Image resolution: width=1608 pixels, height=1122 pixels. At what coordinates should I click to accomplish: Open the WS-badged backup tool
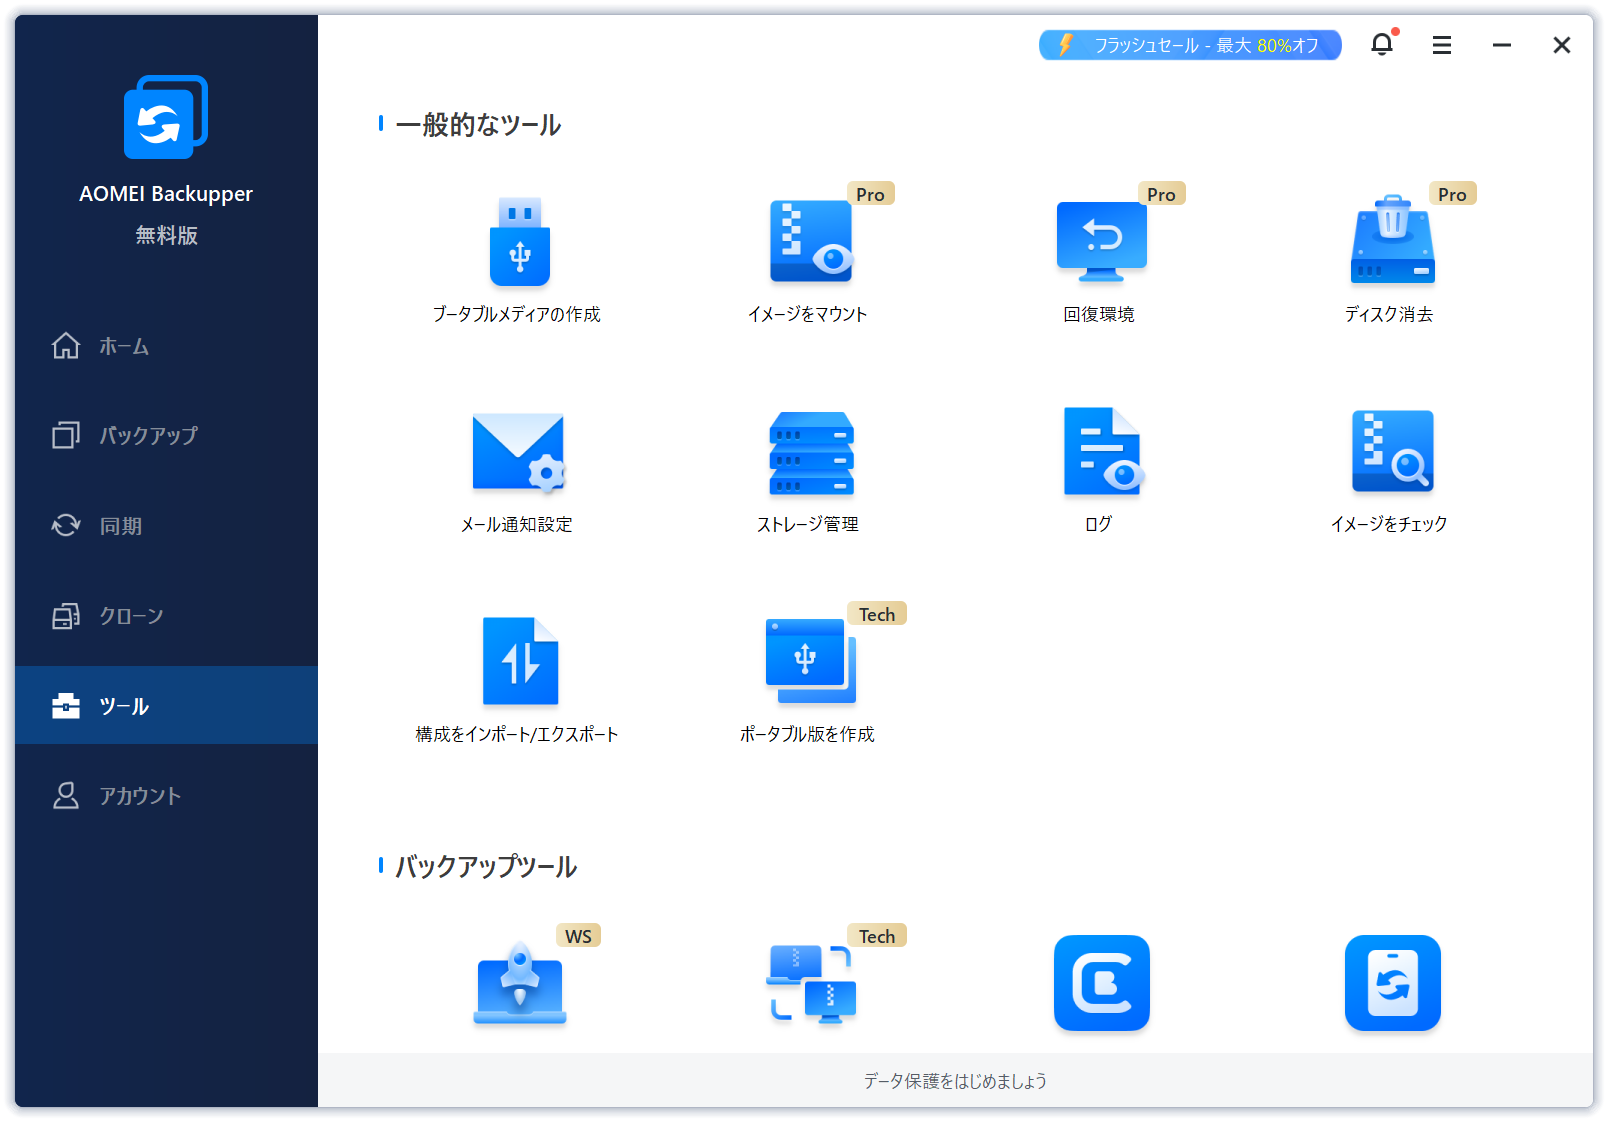click(x=518, y=985)
